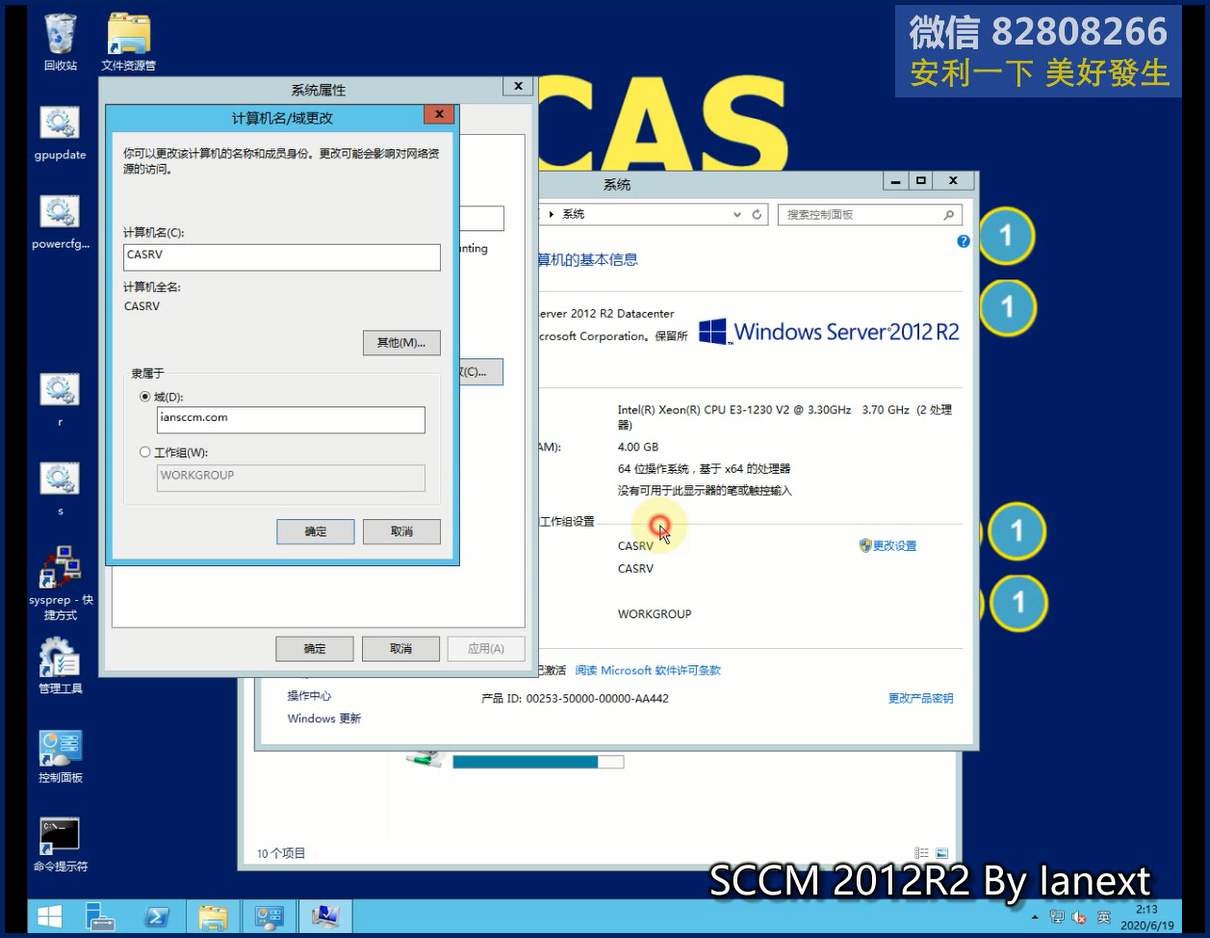Click the 10 个项目 status text

[281, 854]
